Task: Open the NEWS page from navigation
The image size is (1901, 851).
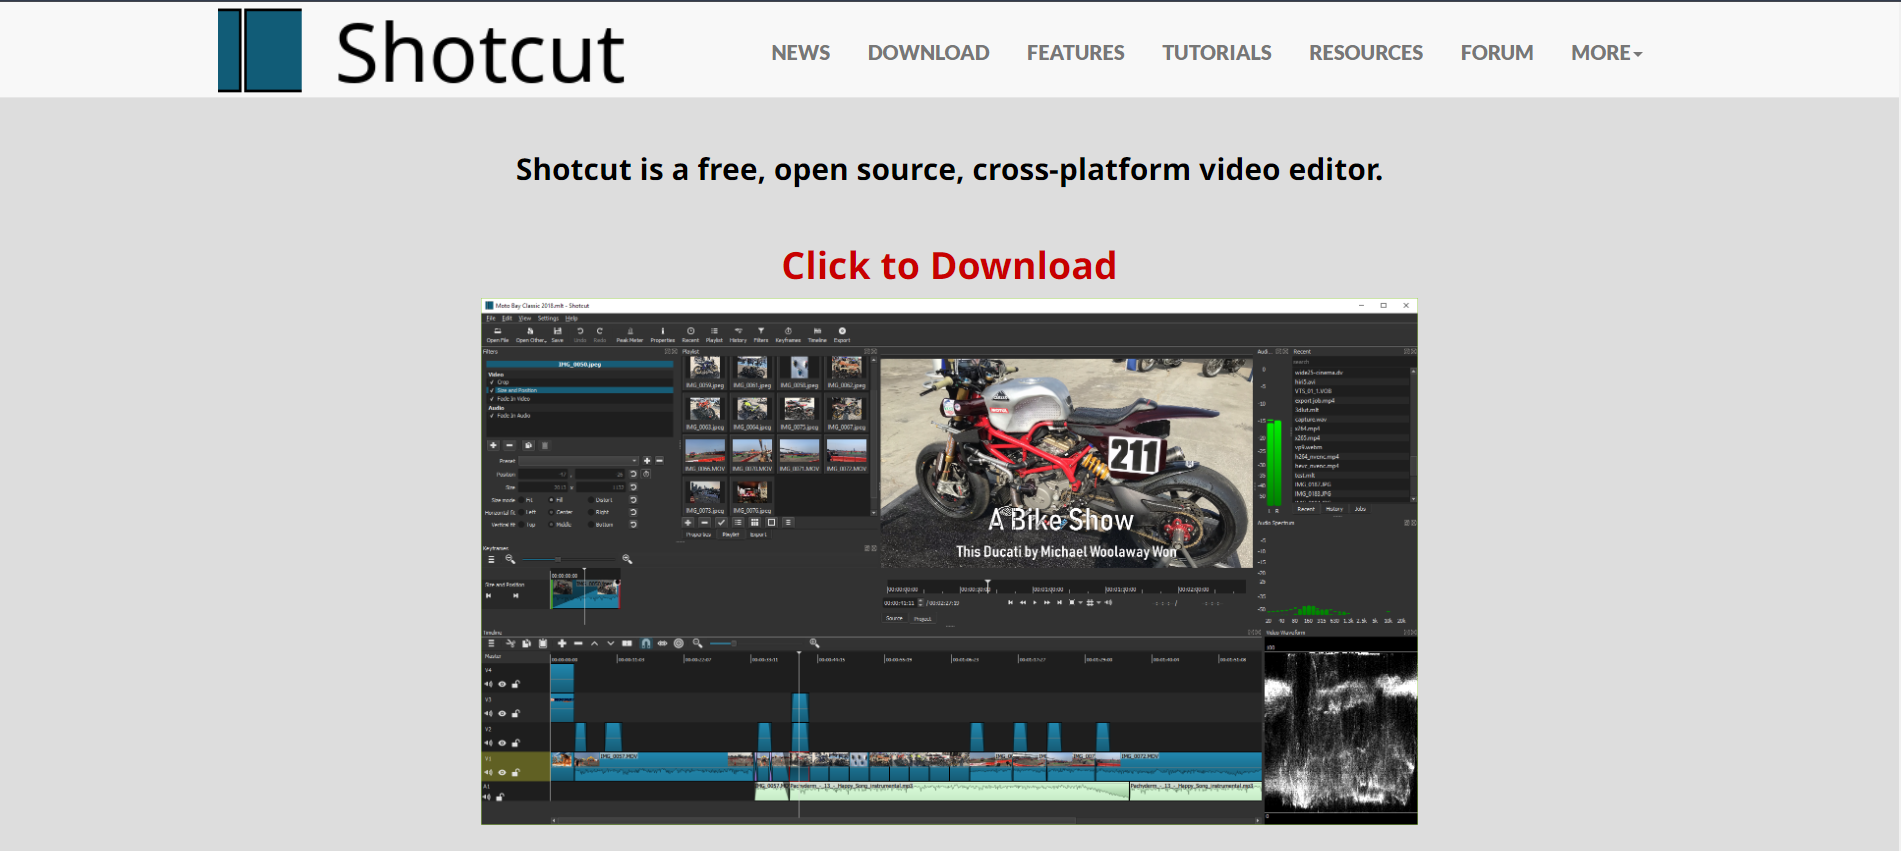Action: pyautogui.click(x=800, y=52)
